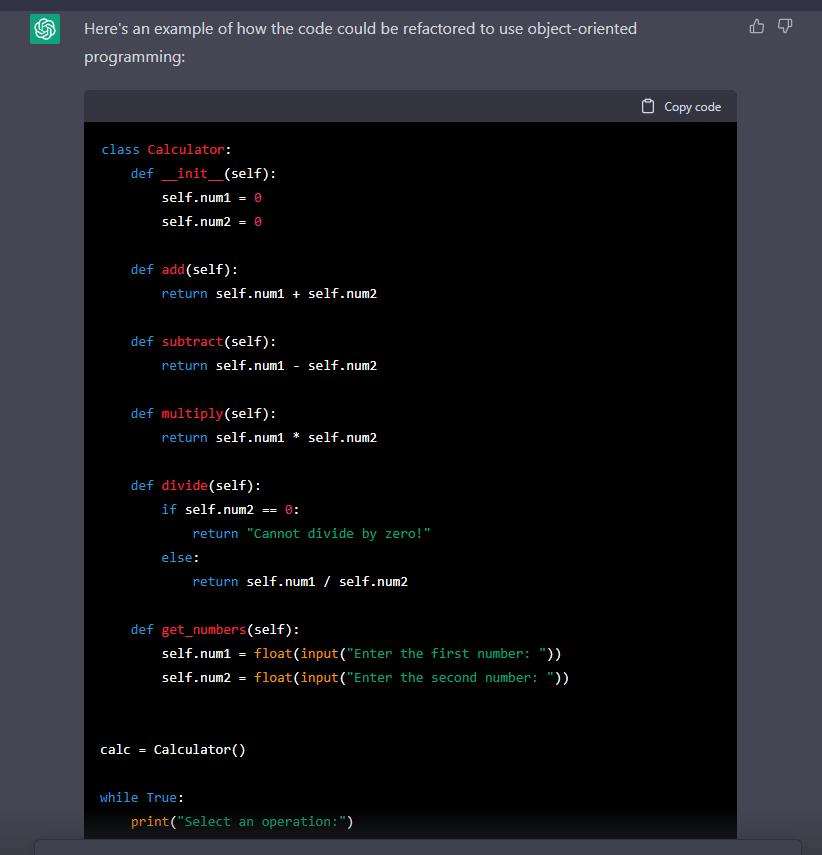This screenshot has width=822, height=855.
Task: Click 'return self.num1 - self.num2' line
Action: (x=269, y=365)
